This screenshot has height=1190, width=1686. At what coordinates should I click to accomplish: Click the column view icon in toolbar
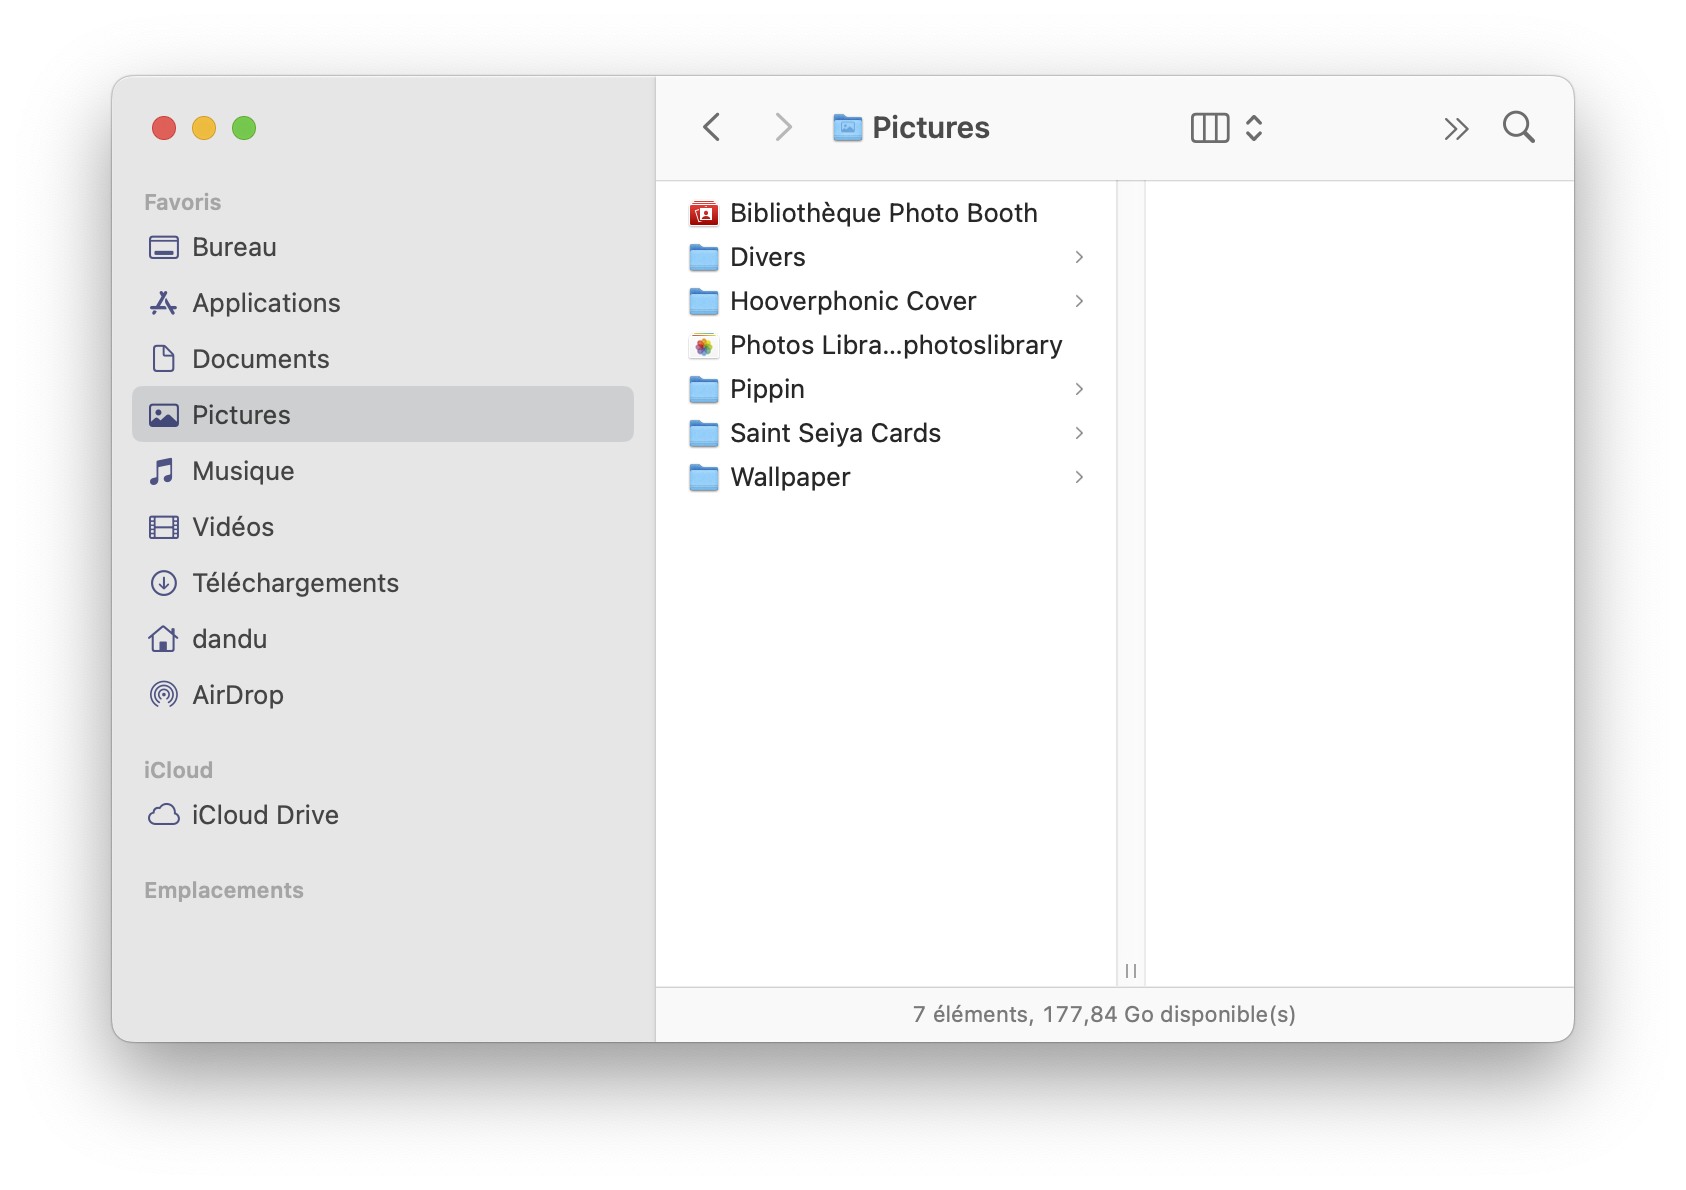1210,128
